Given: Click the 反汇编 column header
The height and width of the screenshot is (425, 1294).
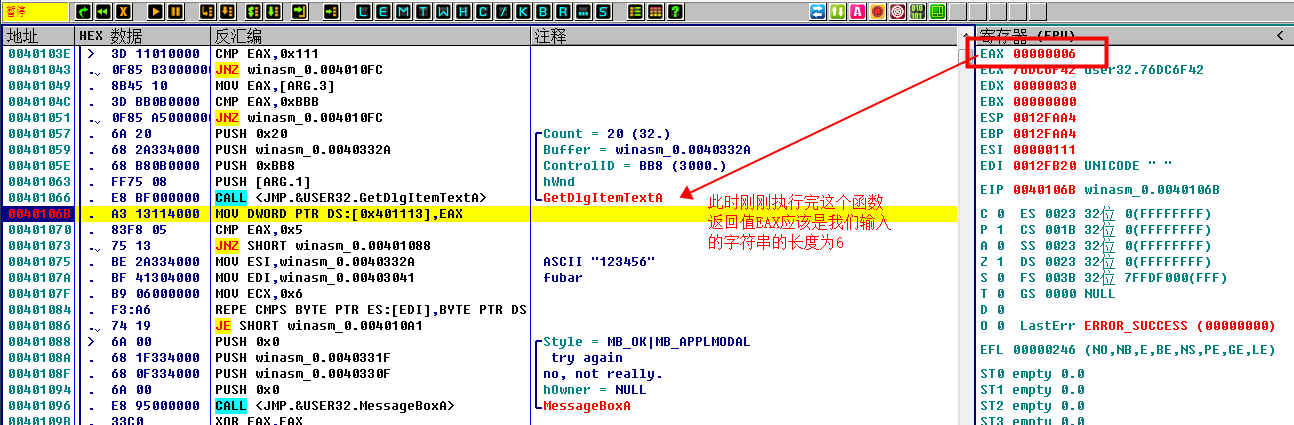Looking at the screenshot, I should click(x=369, y=36).
